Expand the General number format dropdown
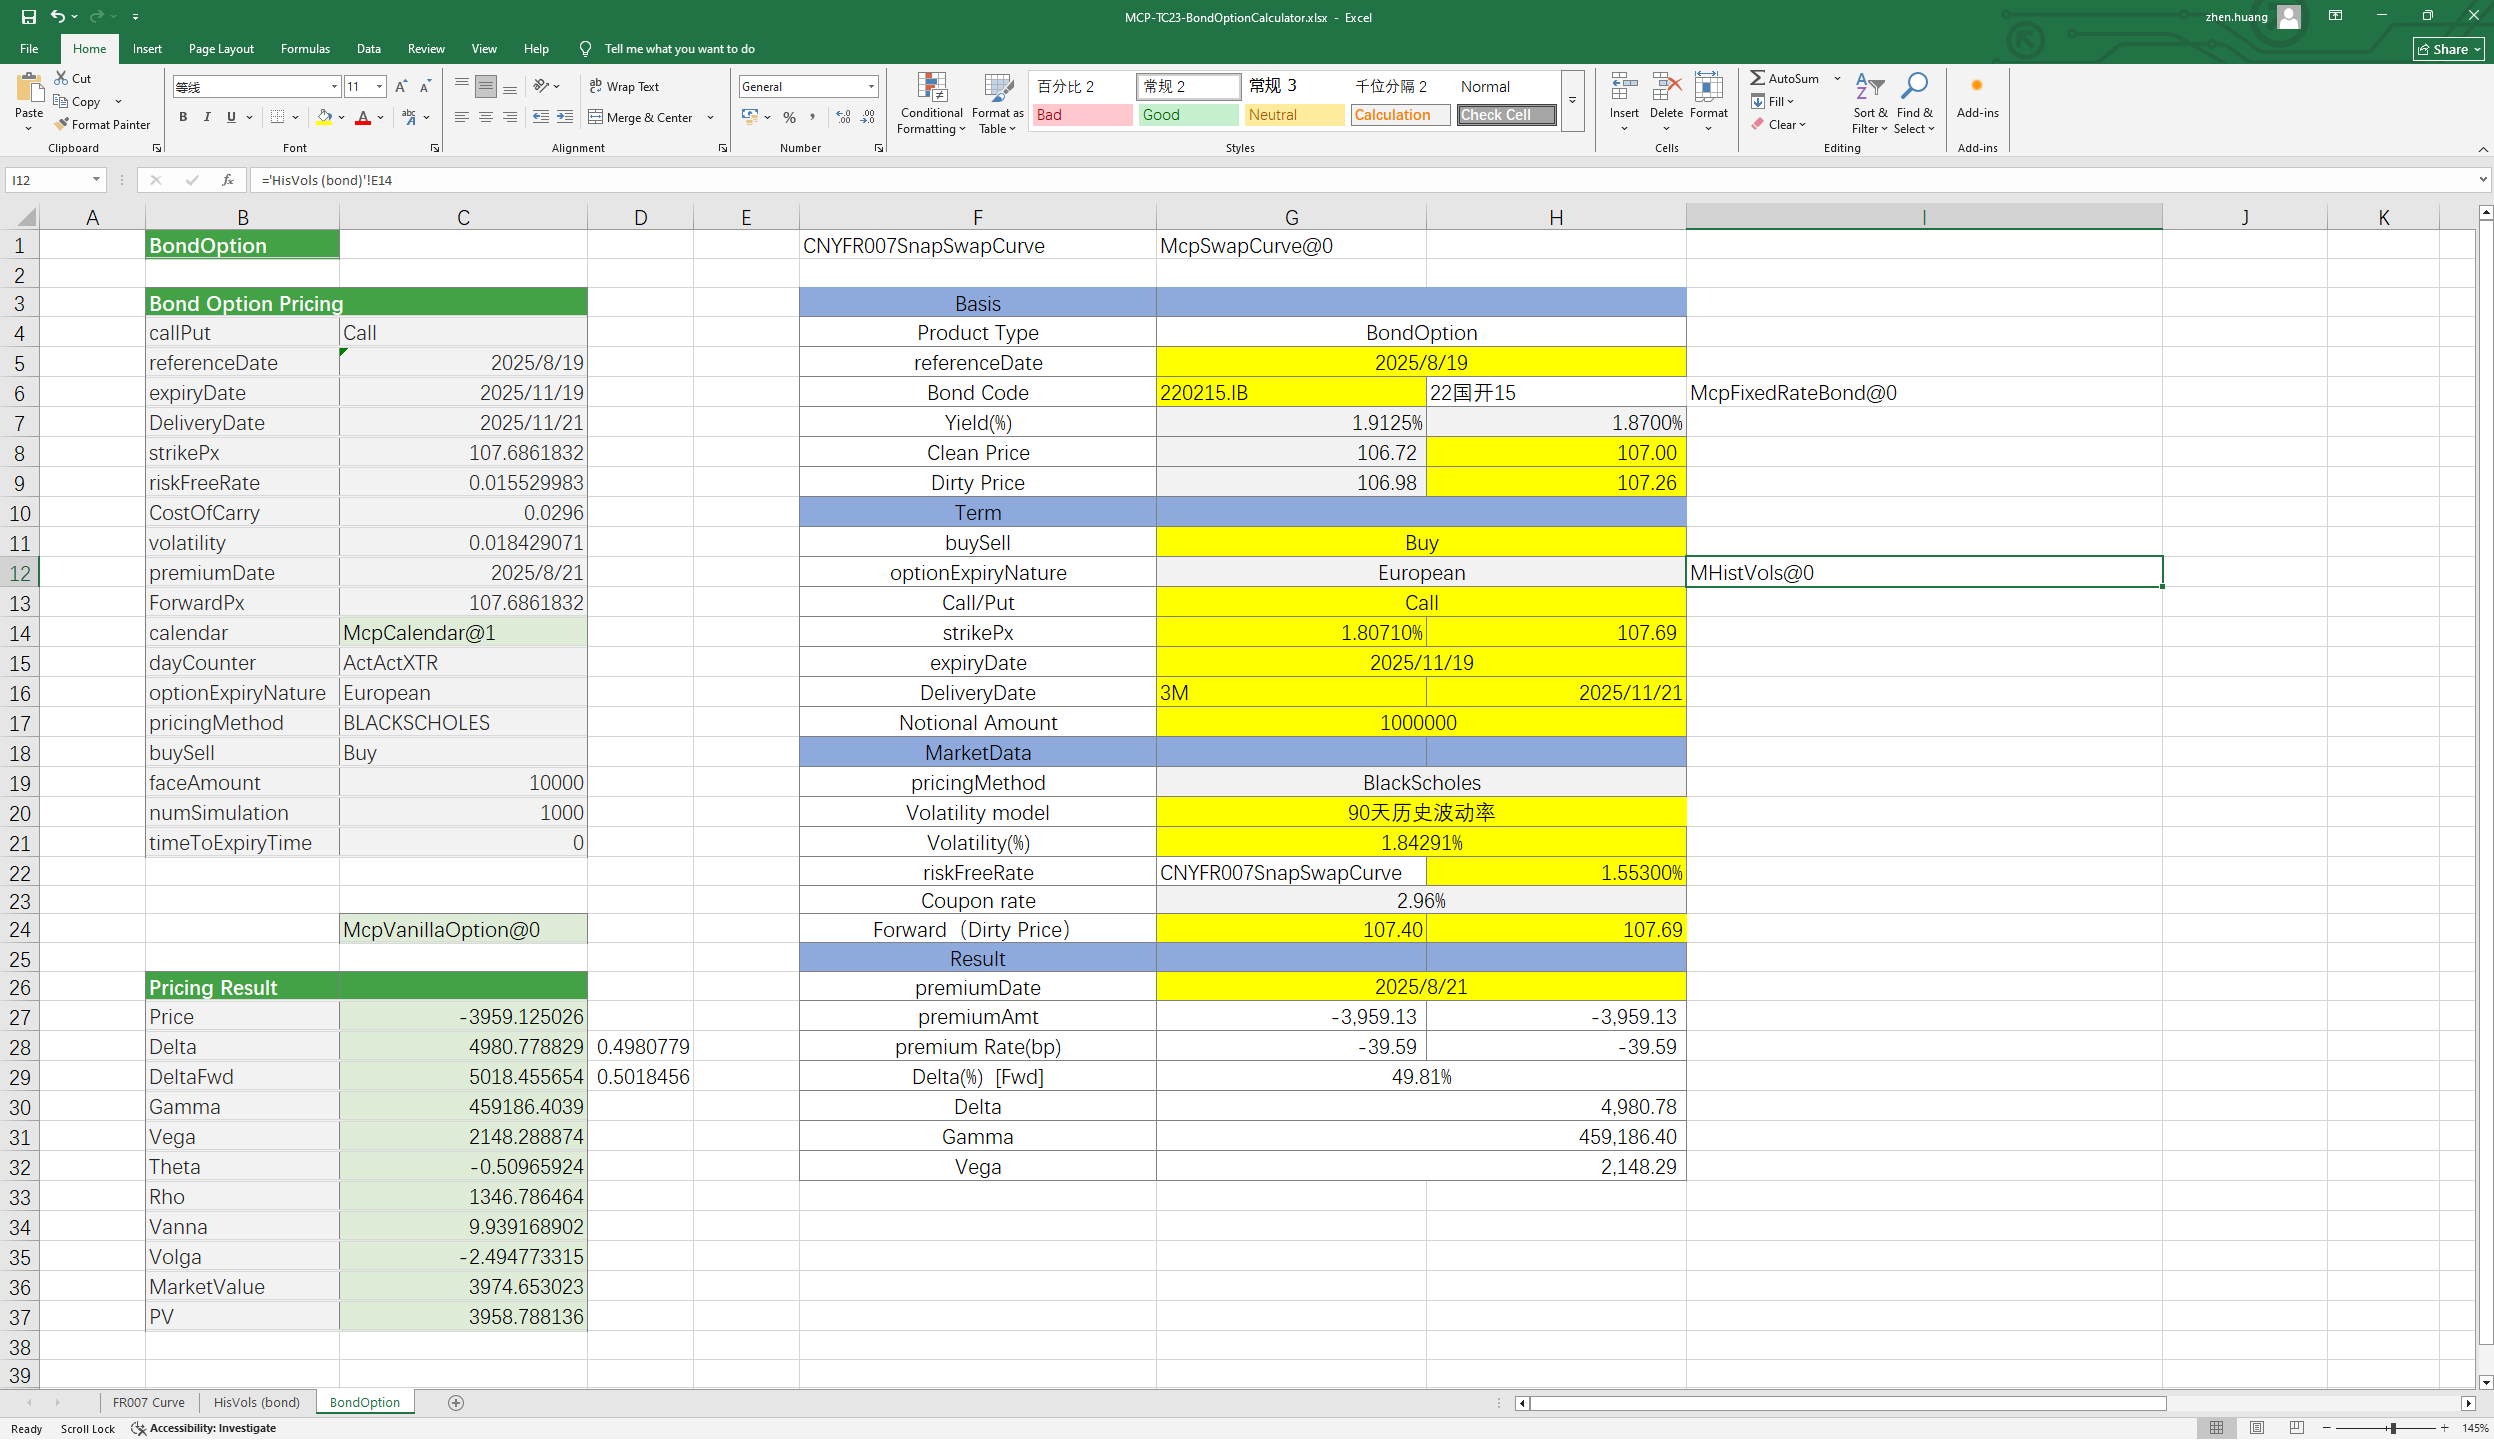This screenshot has height=1440, width=2494. tap(871, 87)
